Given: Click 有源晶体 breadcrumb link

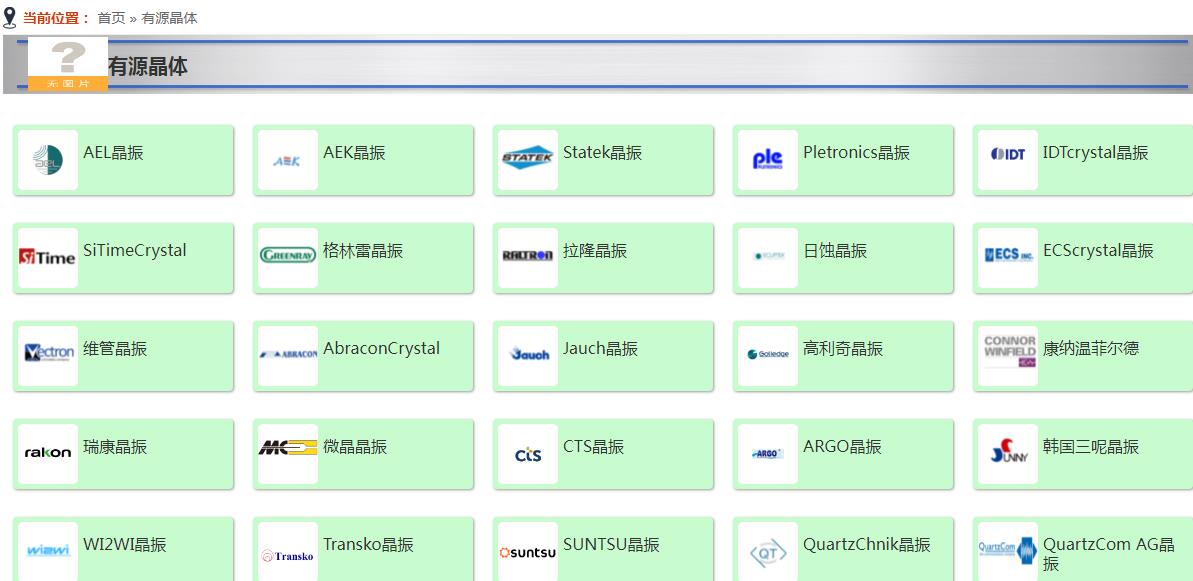Looking at the screenshot, I should tap(169, 18).
